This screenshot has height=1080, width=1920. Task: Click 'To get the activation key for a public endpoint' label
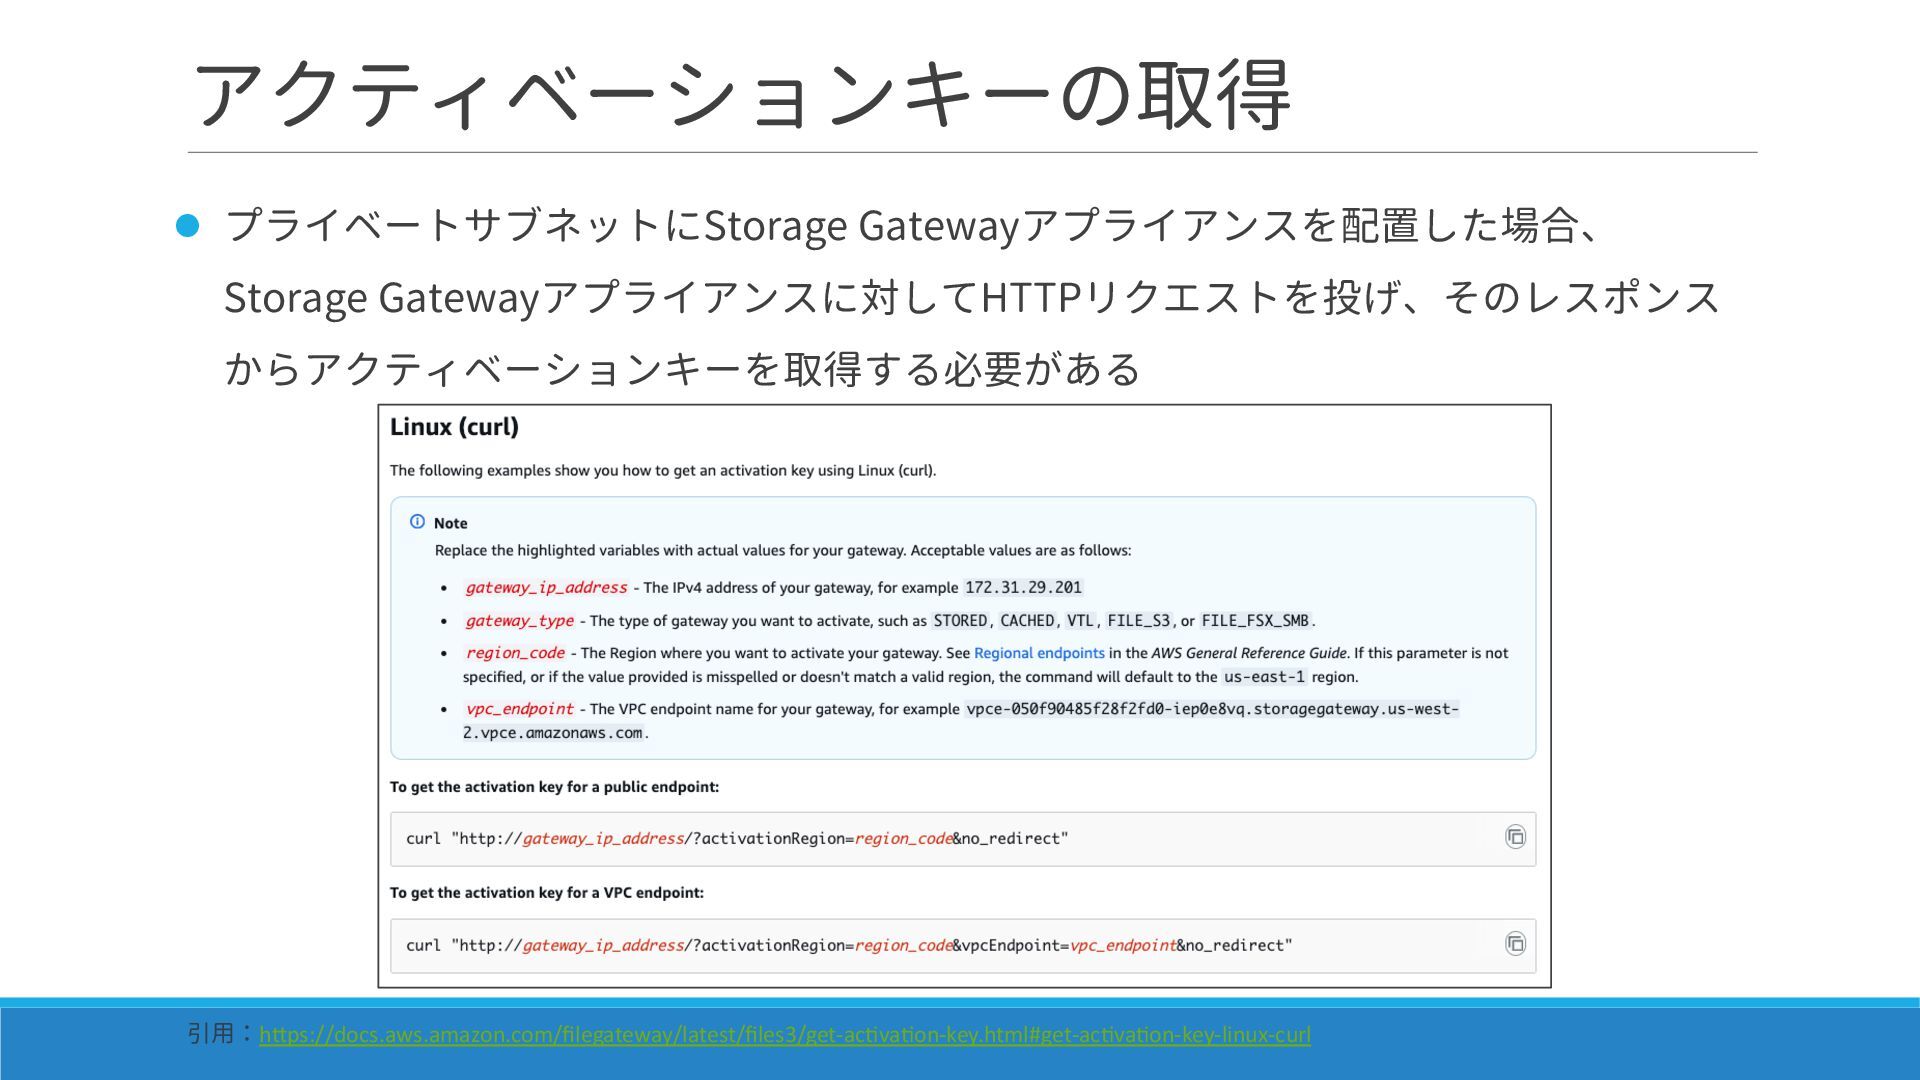(554, 787)
